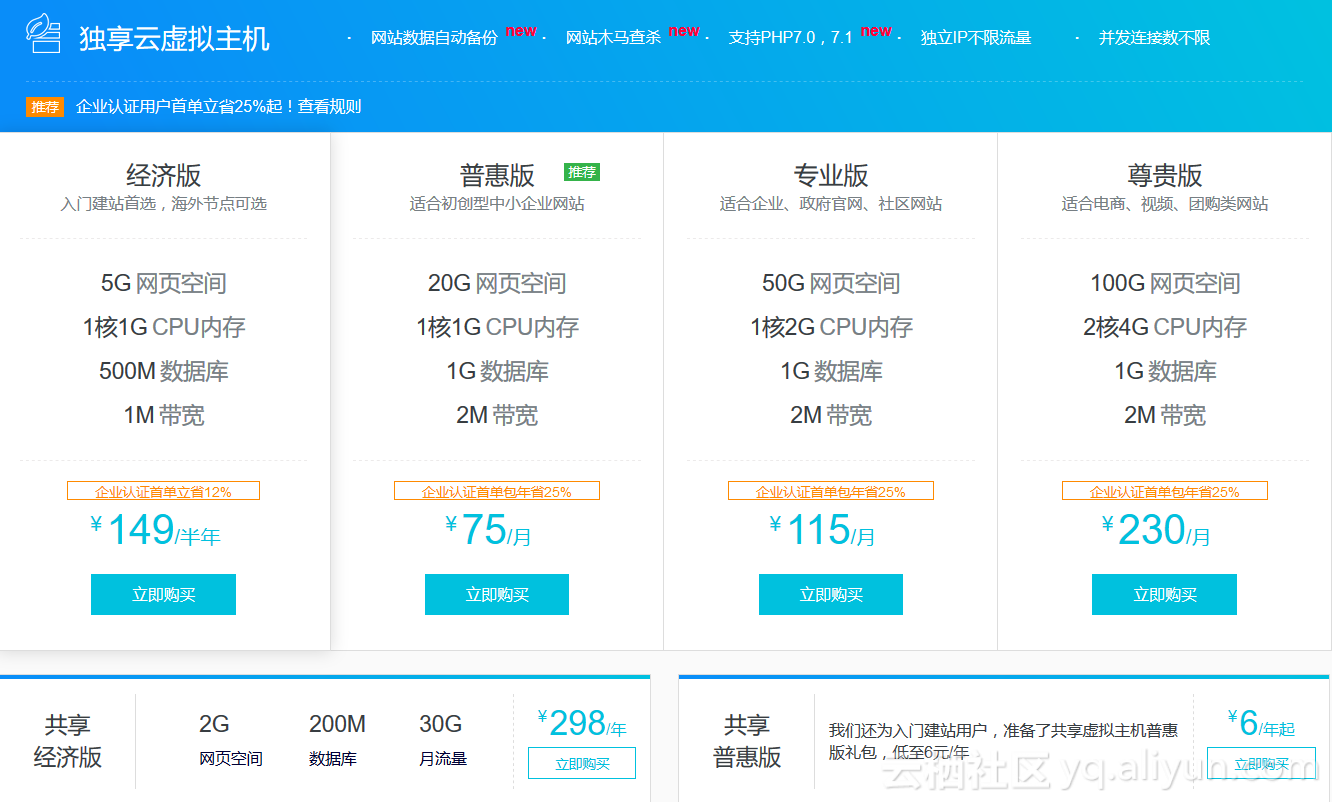Click the ¥230/月 price
Screen dimensions: 1332x802
click(1156, 530)
